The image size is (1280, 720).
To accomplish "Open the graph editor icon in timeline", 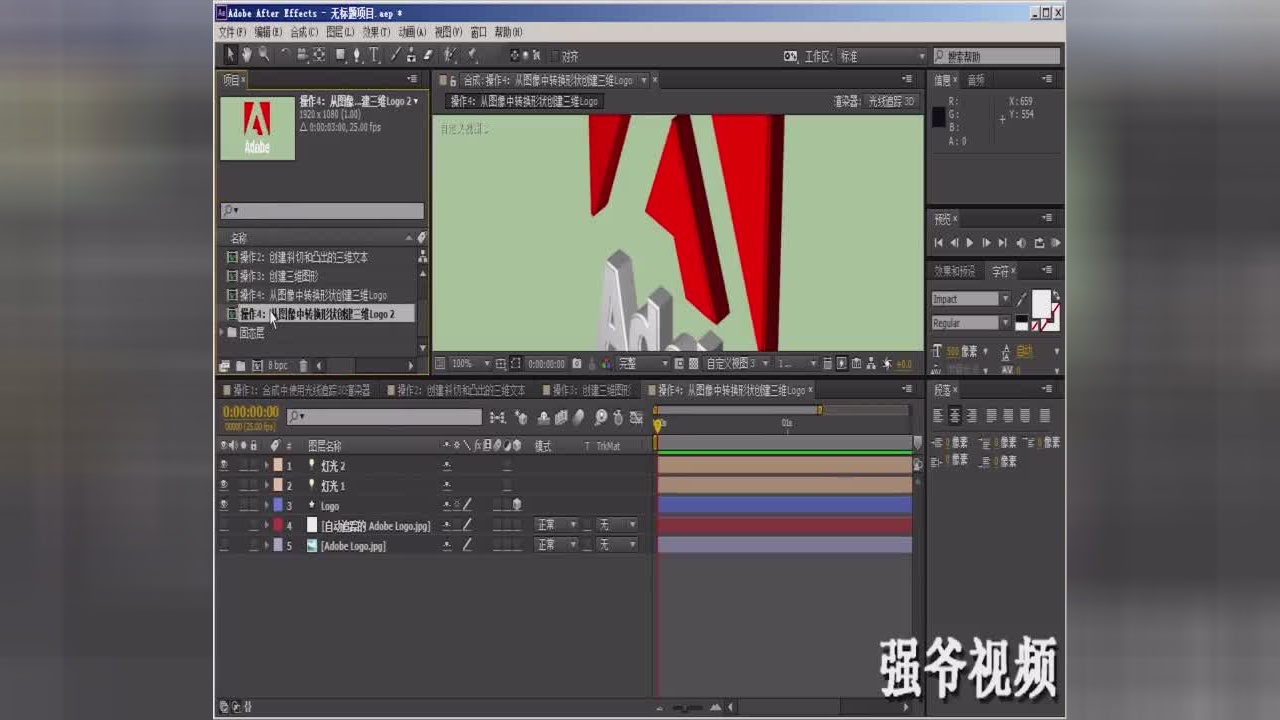I will [636, 418].
